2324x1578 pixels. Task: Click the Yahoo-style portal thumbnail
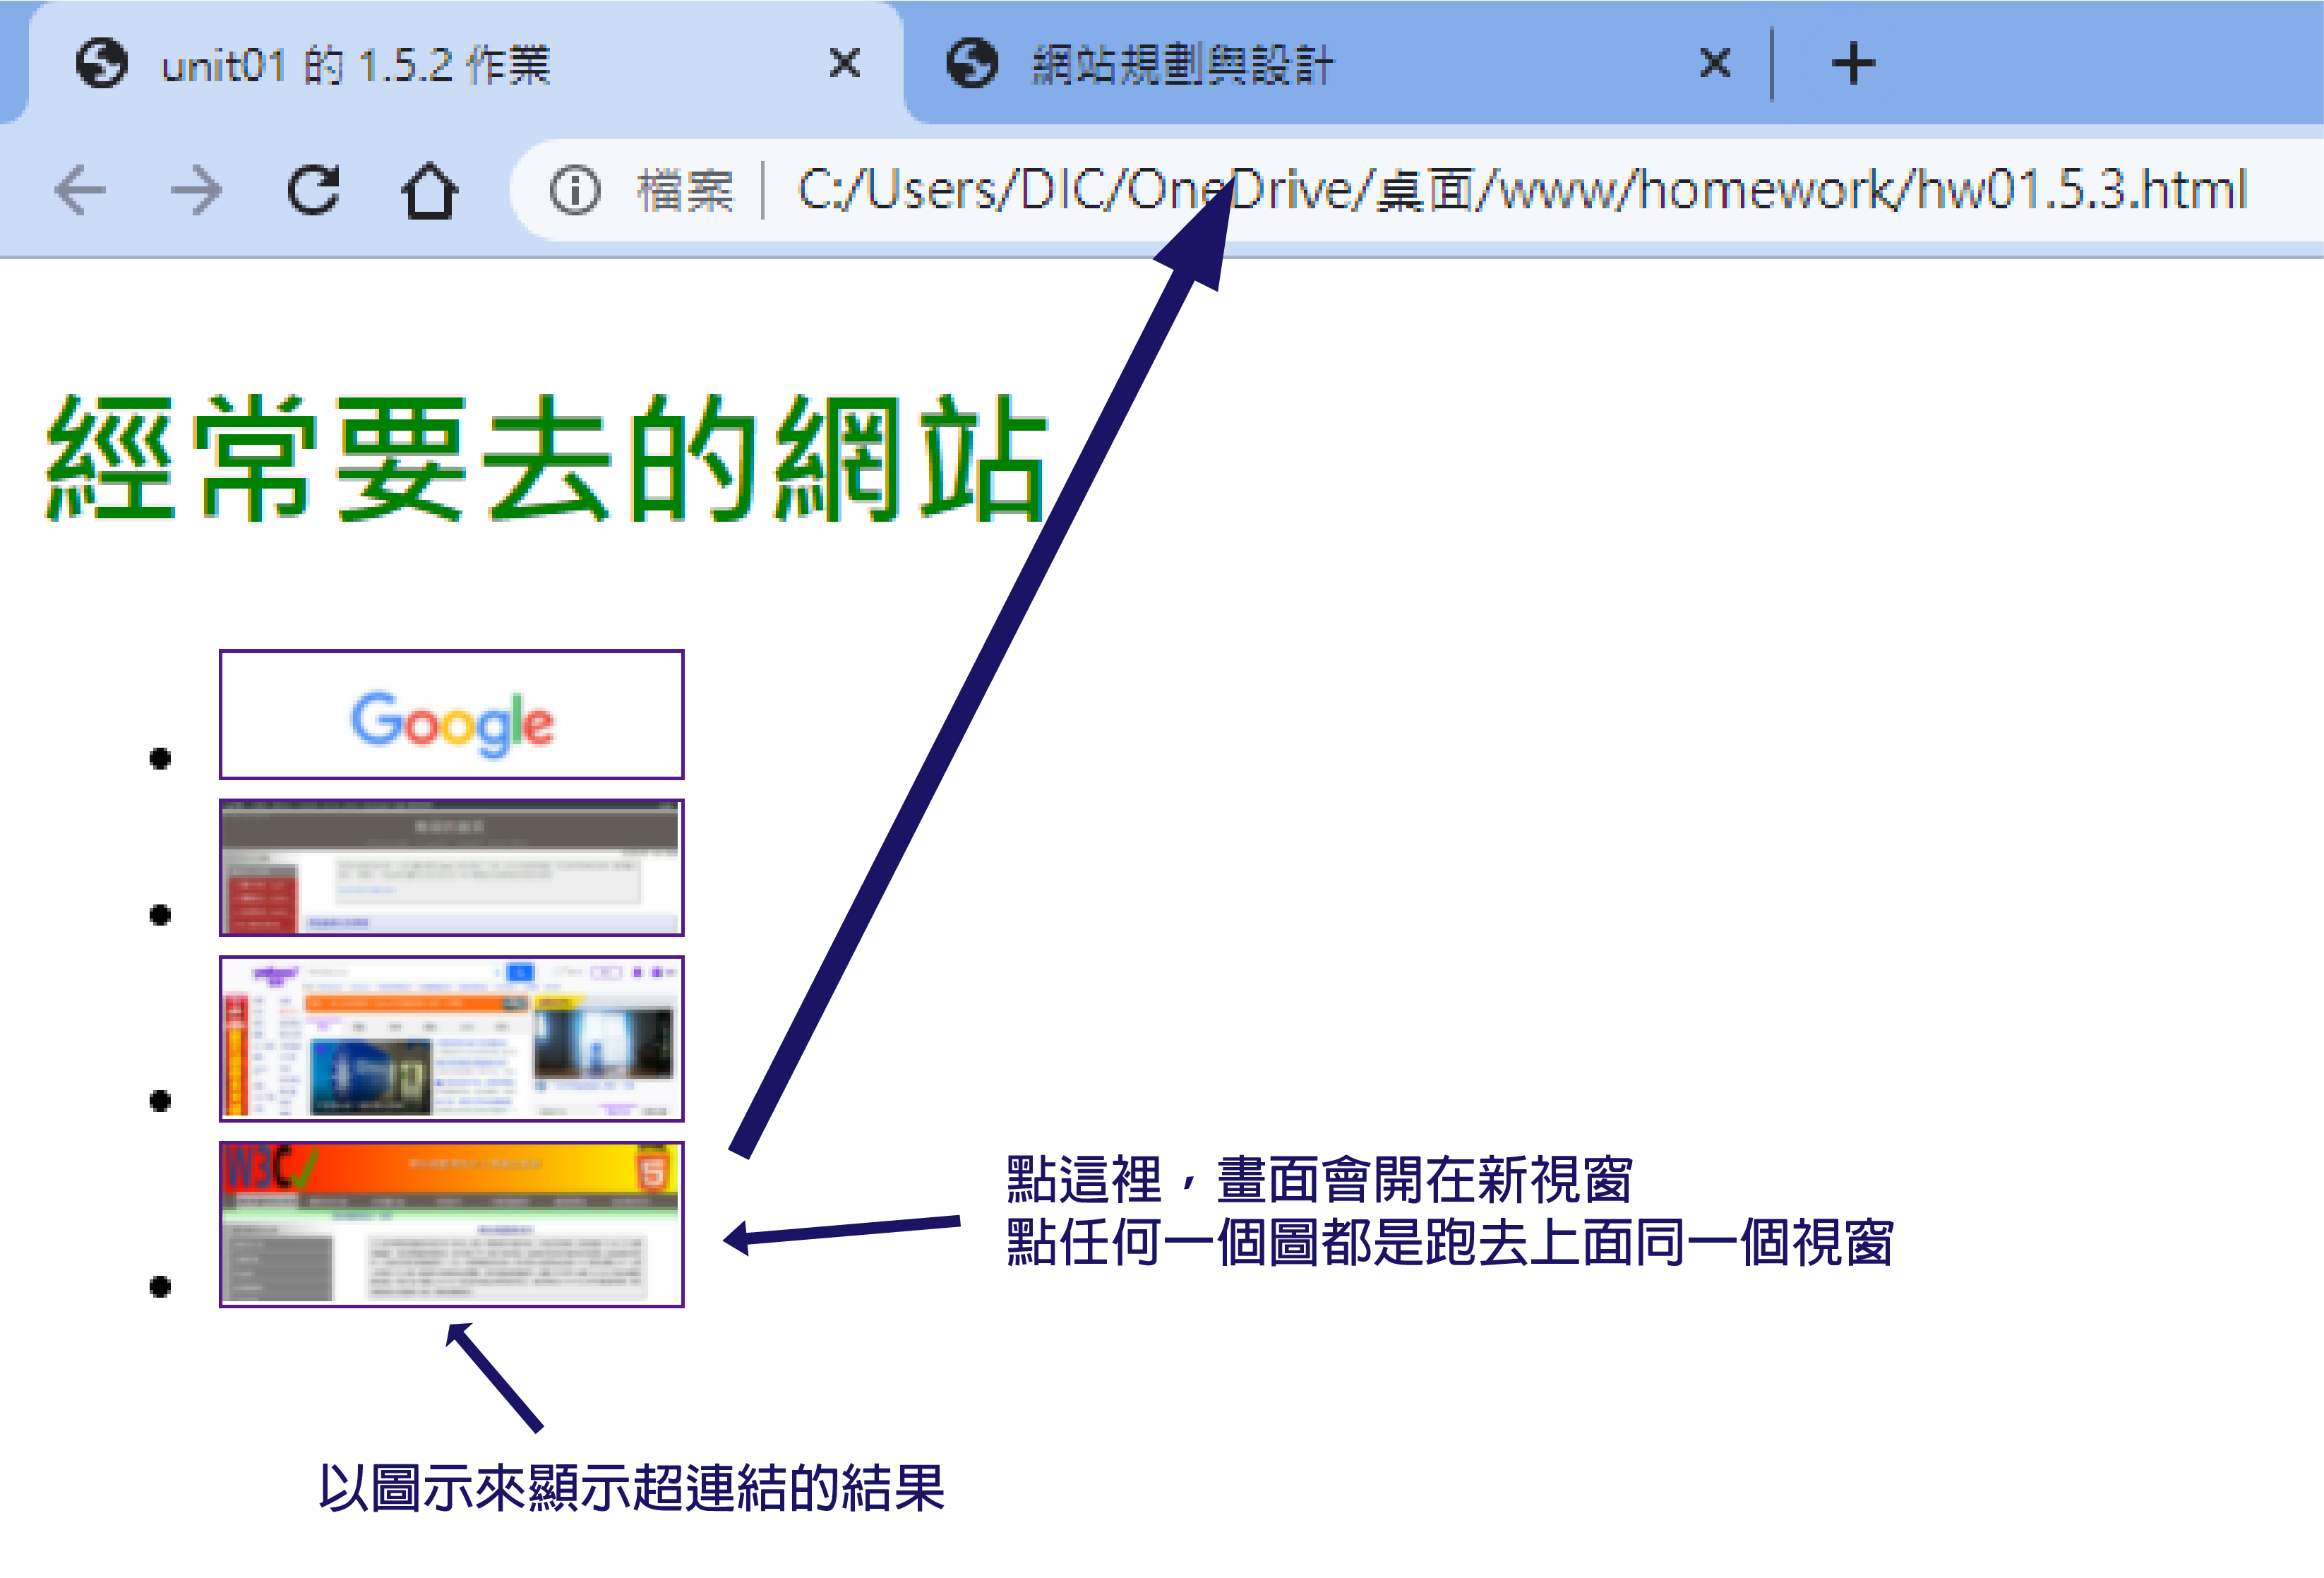point(451,1038)
